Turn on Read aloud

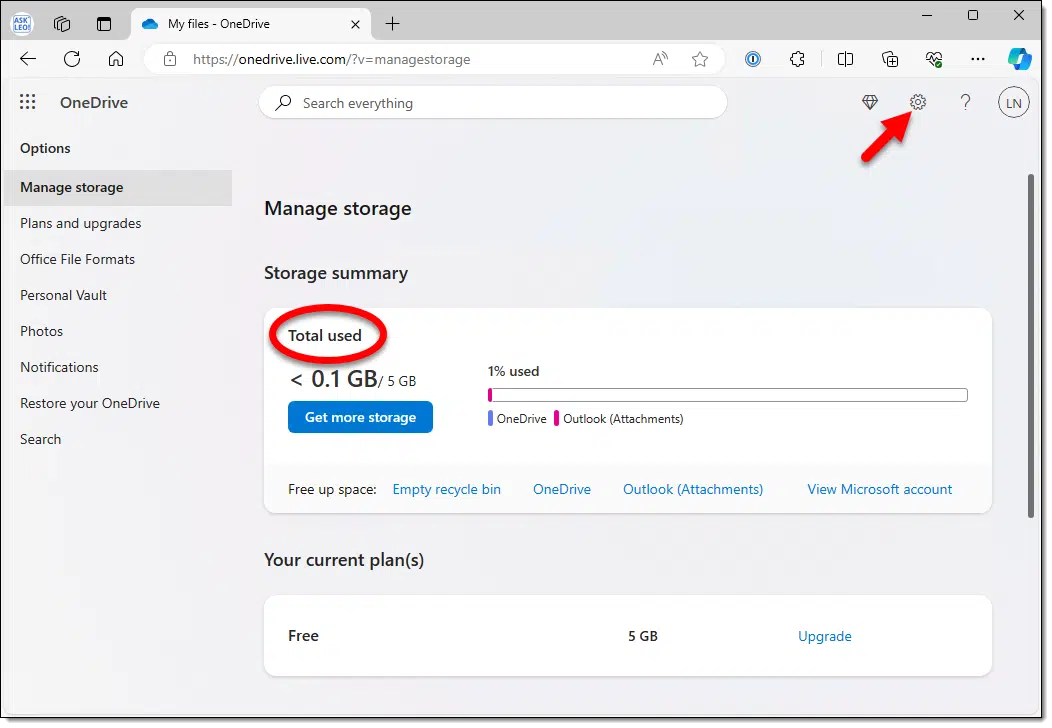click(660, 59)
